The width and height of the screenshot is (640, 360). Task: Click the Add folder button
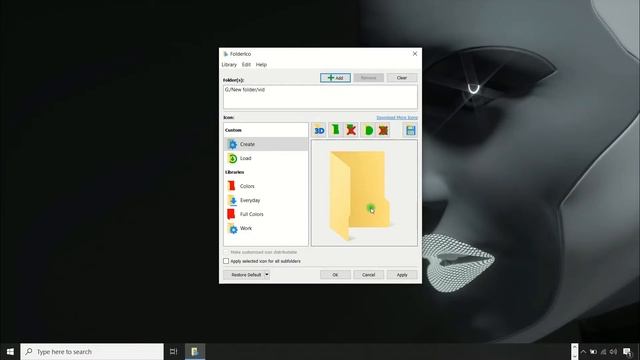[x=336, y=78]
